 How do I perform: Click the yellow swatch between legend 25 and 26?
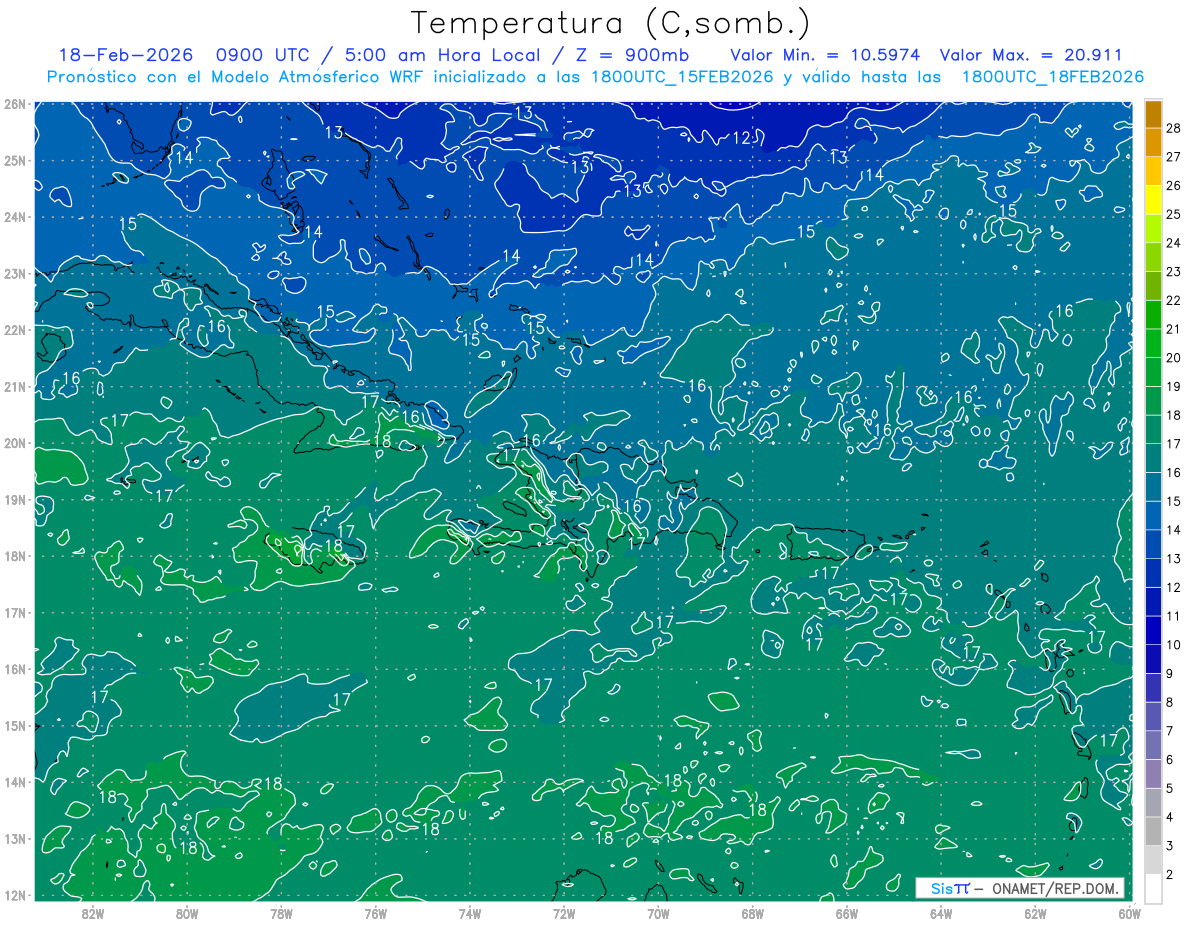[1153, 200]
